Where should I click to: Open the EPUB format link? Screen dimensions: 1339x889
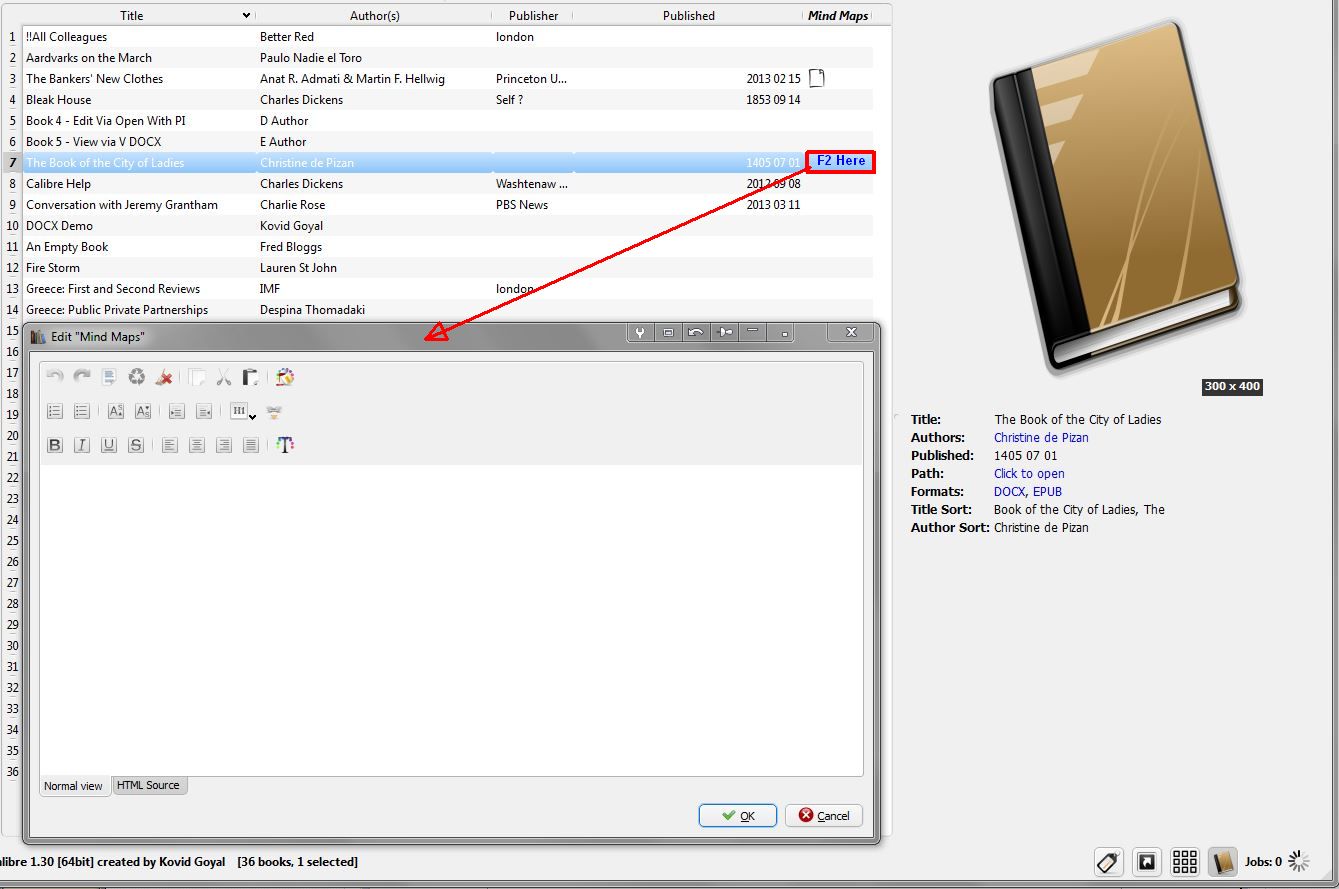tap(1047, 492)
